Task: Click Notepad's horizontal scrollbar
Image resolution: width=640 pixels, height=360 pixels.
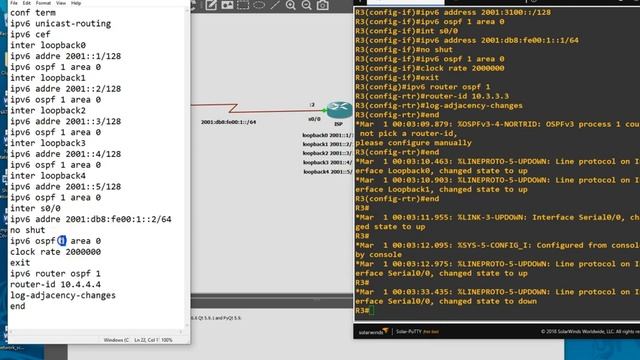Action: click(x=96, y=332)
